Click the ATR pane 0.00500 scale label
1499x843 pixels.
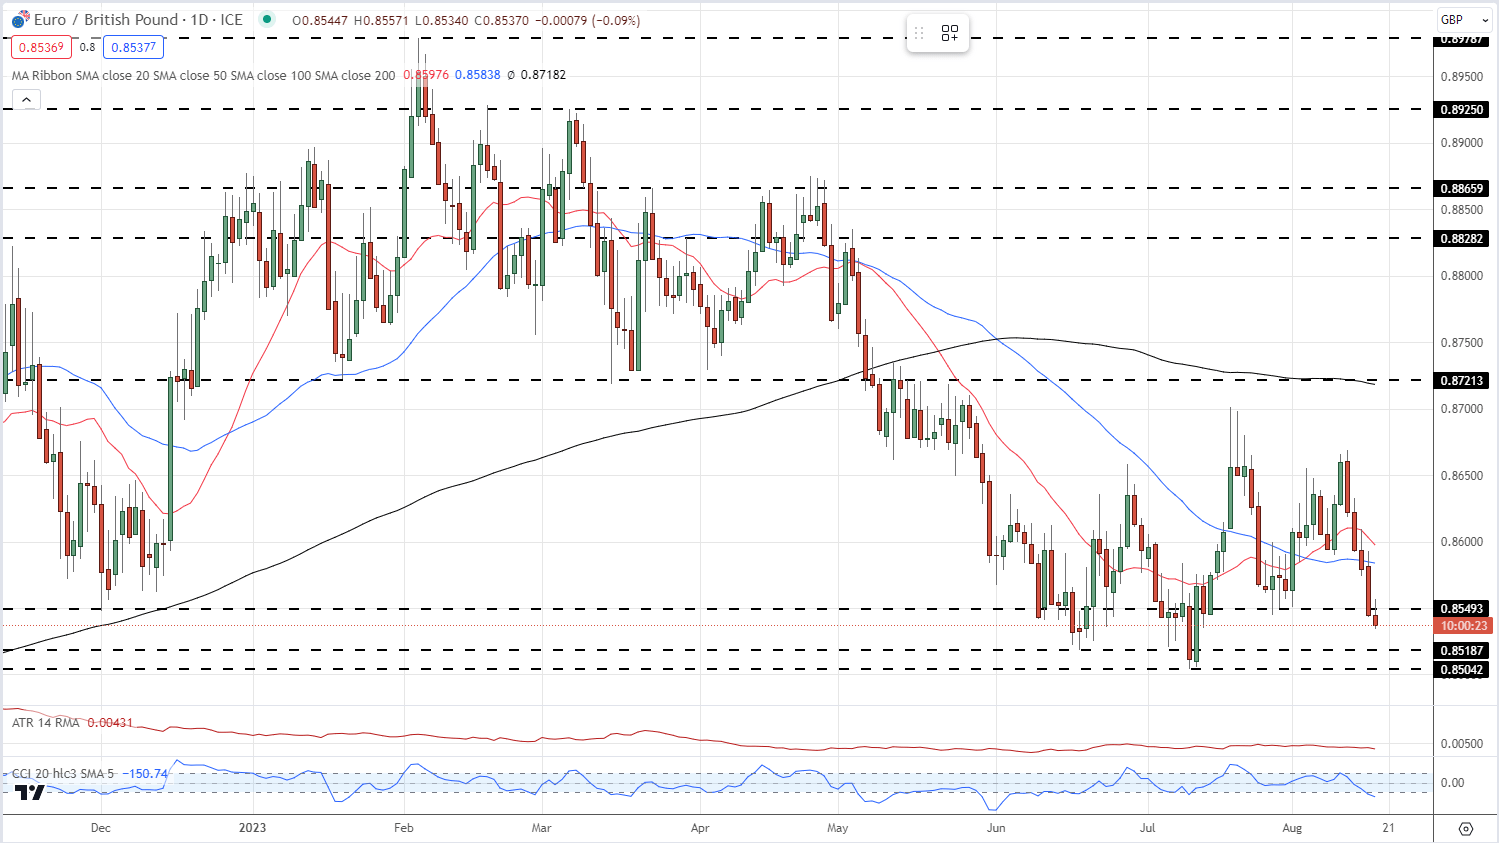point(1462,744)
